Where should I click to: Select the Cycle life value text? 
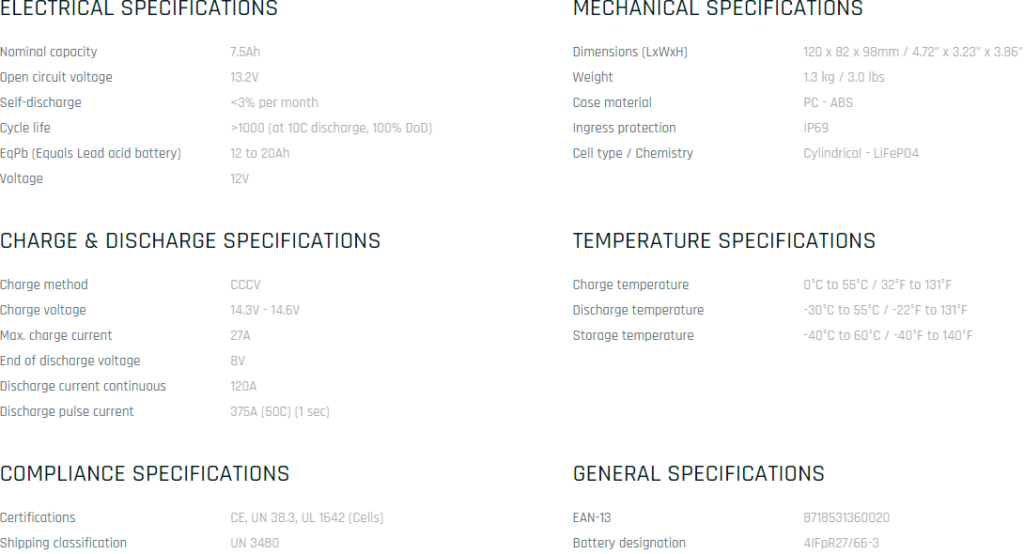(331, 128)
